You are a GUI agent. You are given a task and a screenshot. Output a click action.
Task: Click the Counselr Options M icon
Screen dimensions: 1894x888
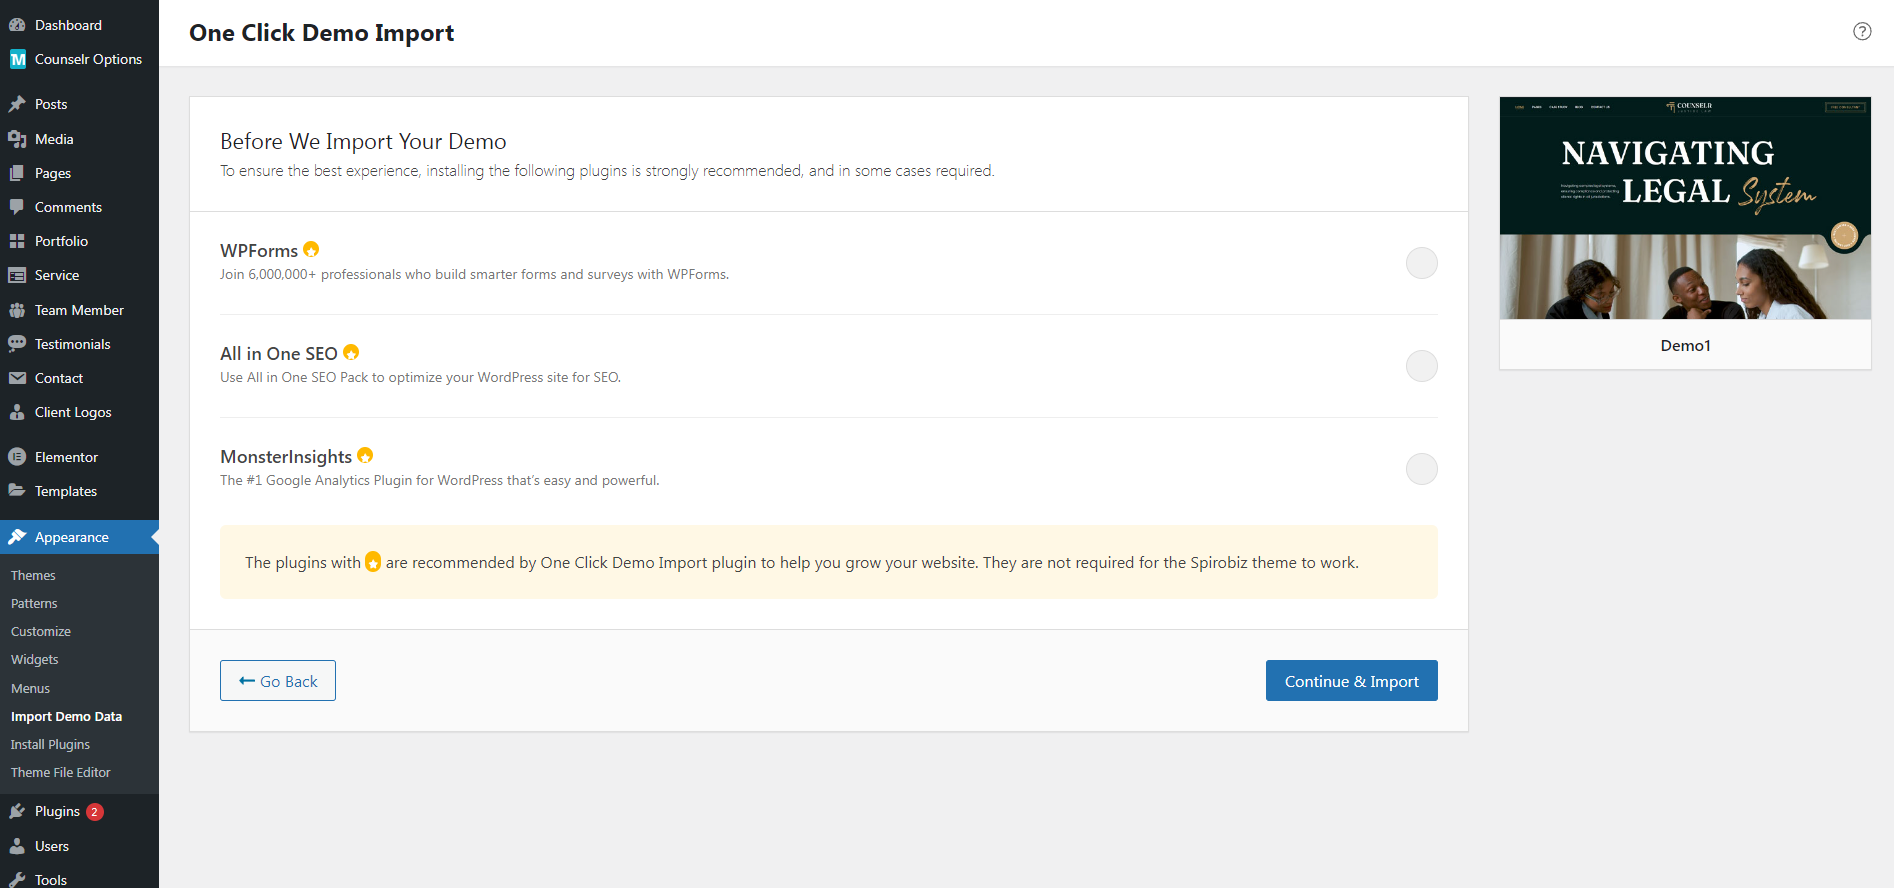pos(17,59)
